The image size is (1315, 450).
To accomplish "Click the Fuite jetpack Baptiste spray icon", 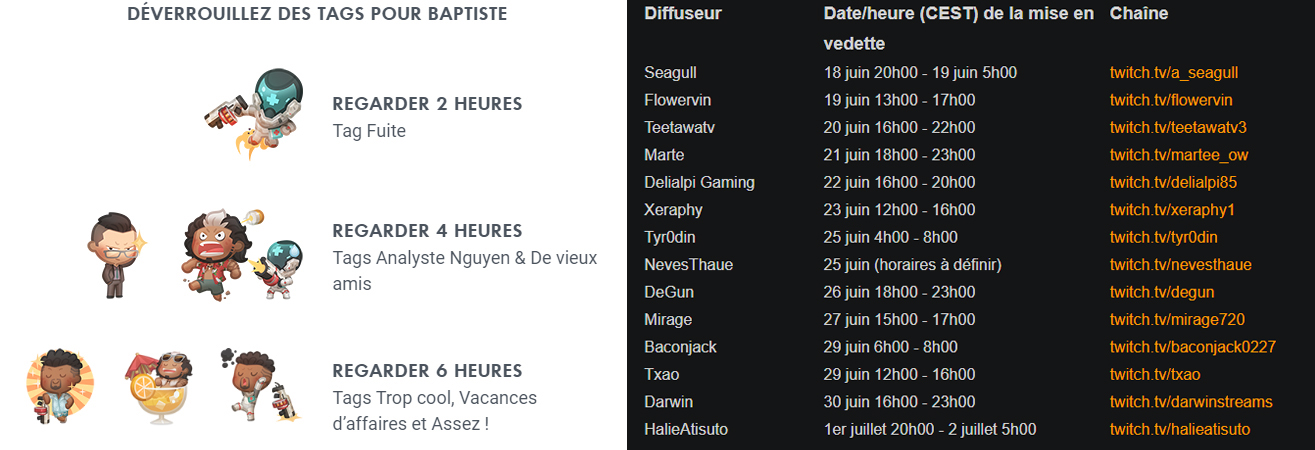I will tap(252, 113).
